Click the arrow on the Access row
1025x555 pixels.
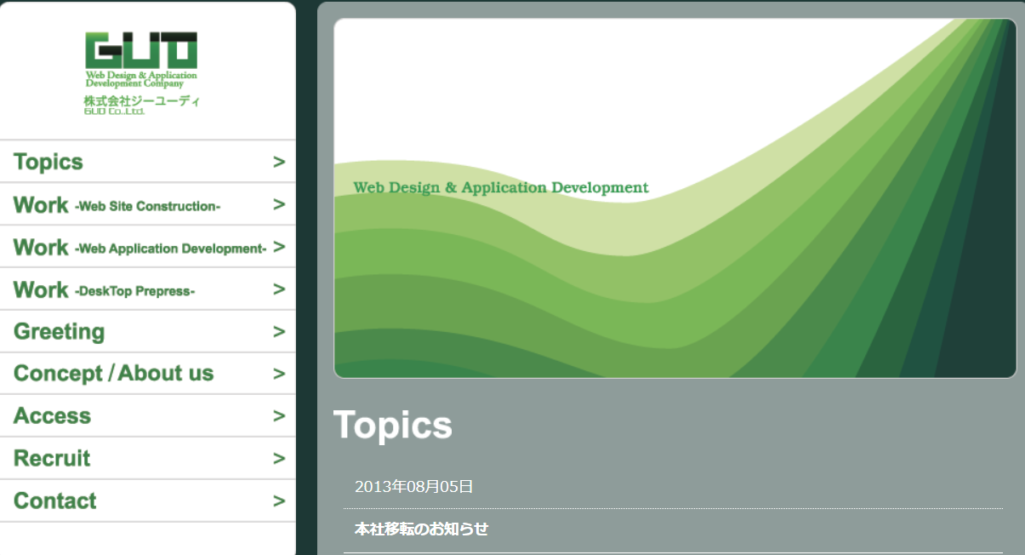278,416
